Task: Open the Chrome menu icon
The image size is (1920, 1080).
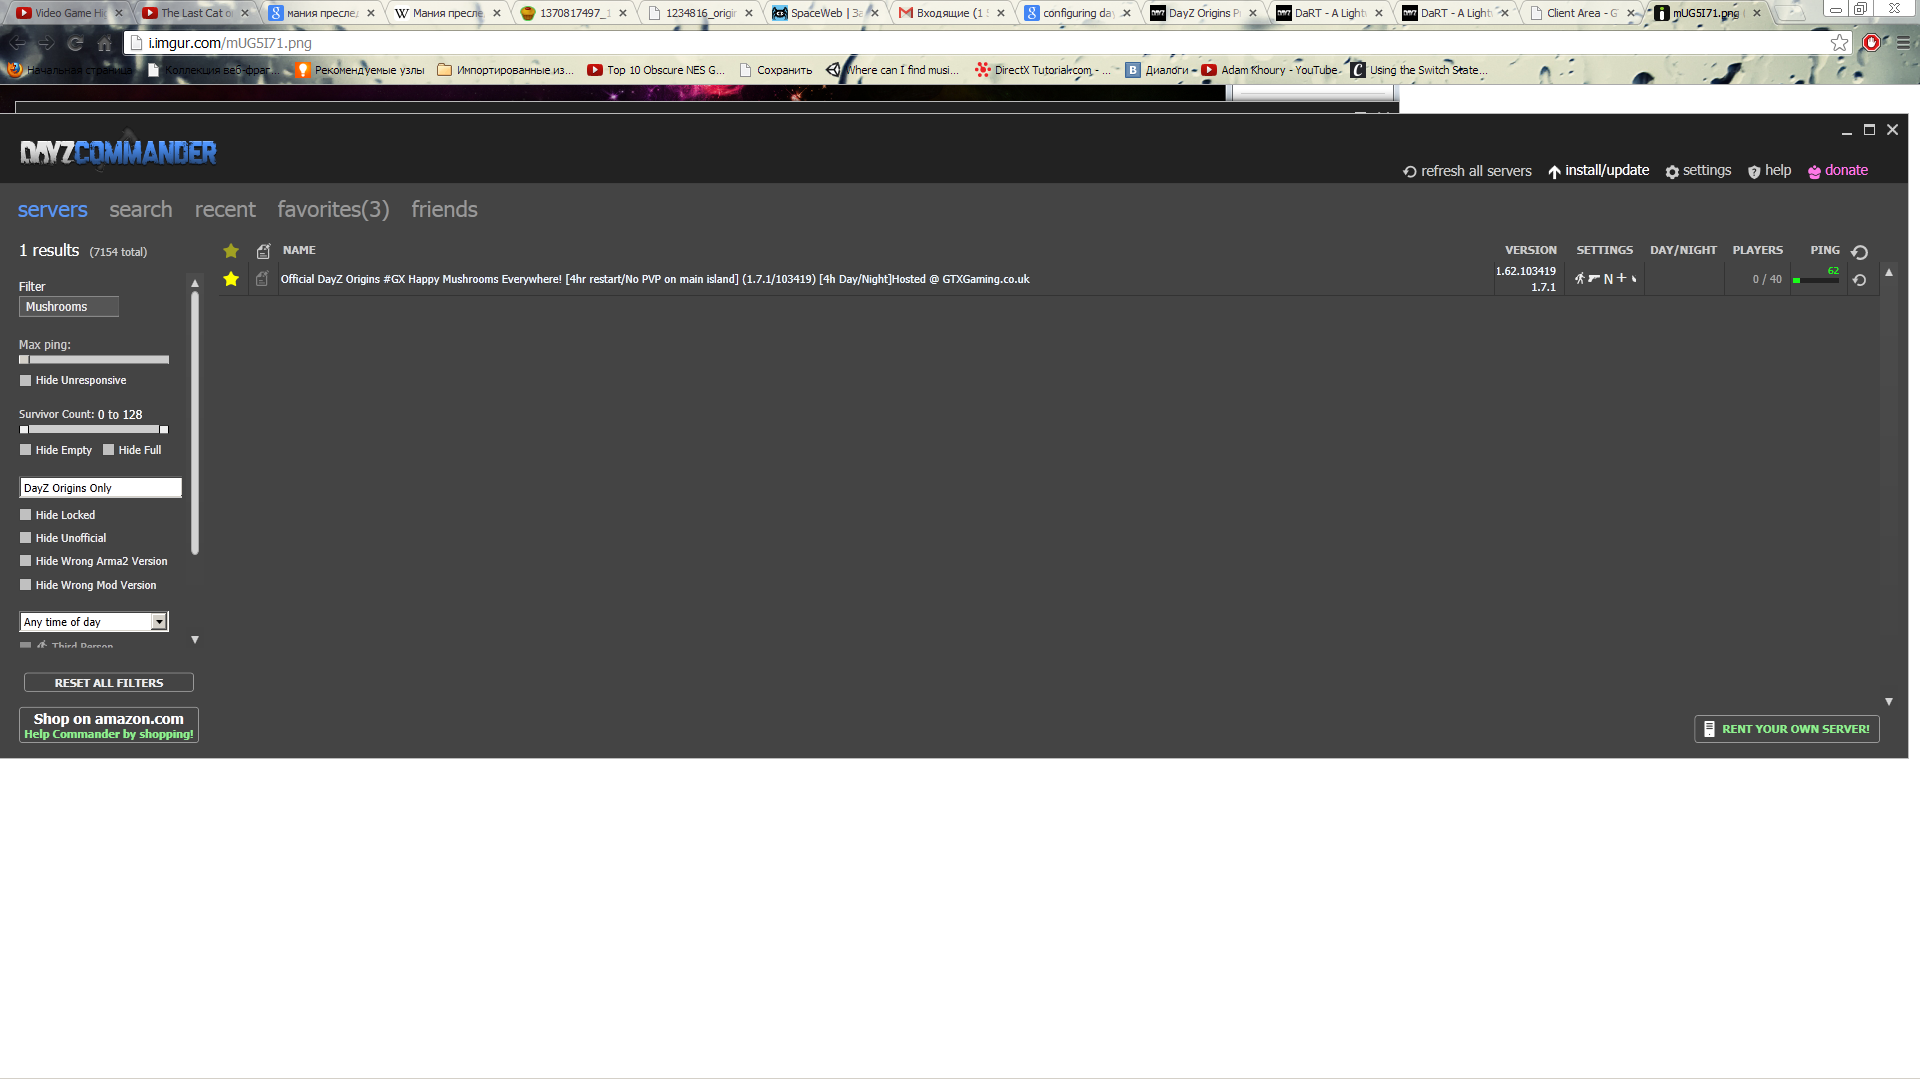Action: [x=1903, y=43]
